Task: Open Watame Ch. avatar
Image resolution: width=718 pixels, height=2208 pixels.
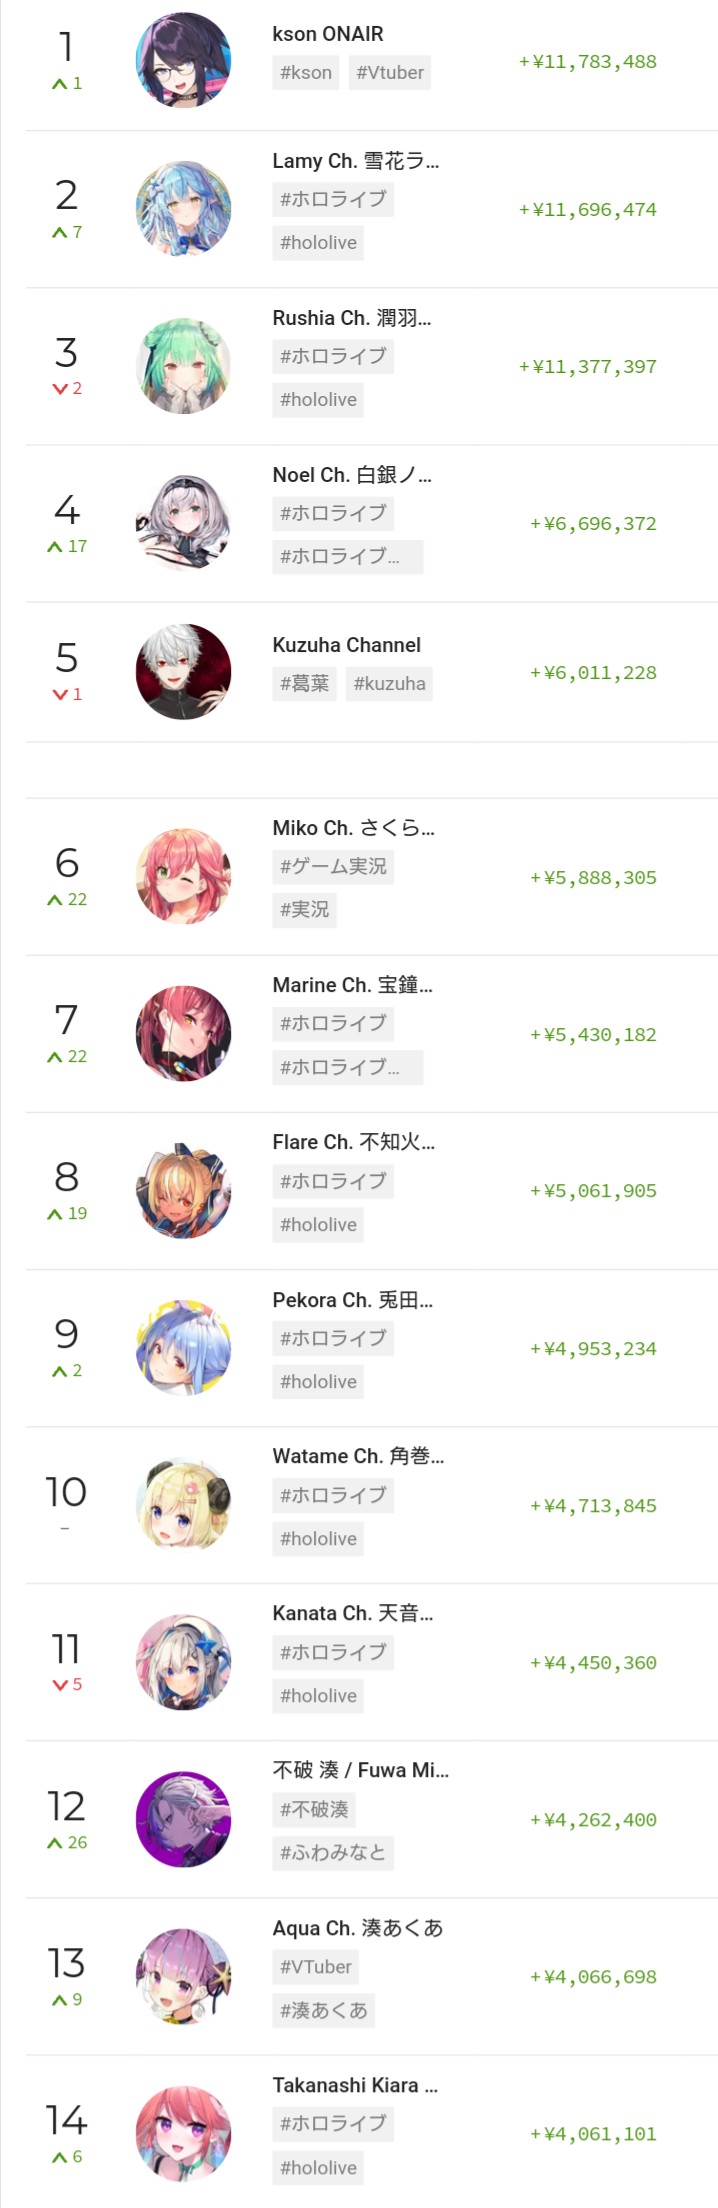Action: pos(183,1504)
